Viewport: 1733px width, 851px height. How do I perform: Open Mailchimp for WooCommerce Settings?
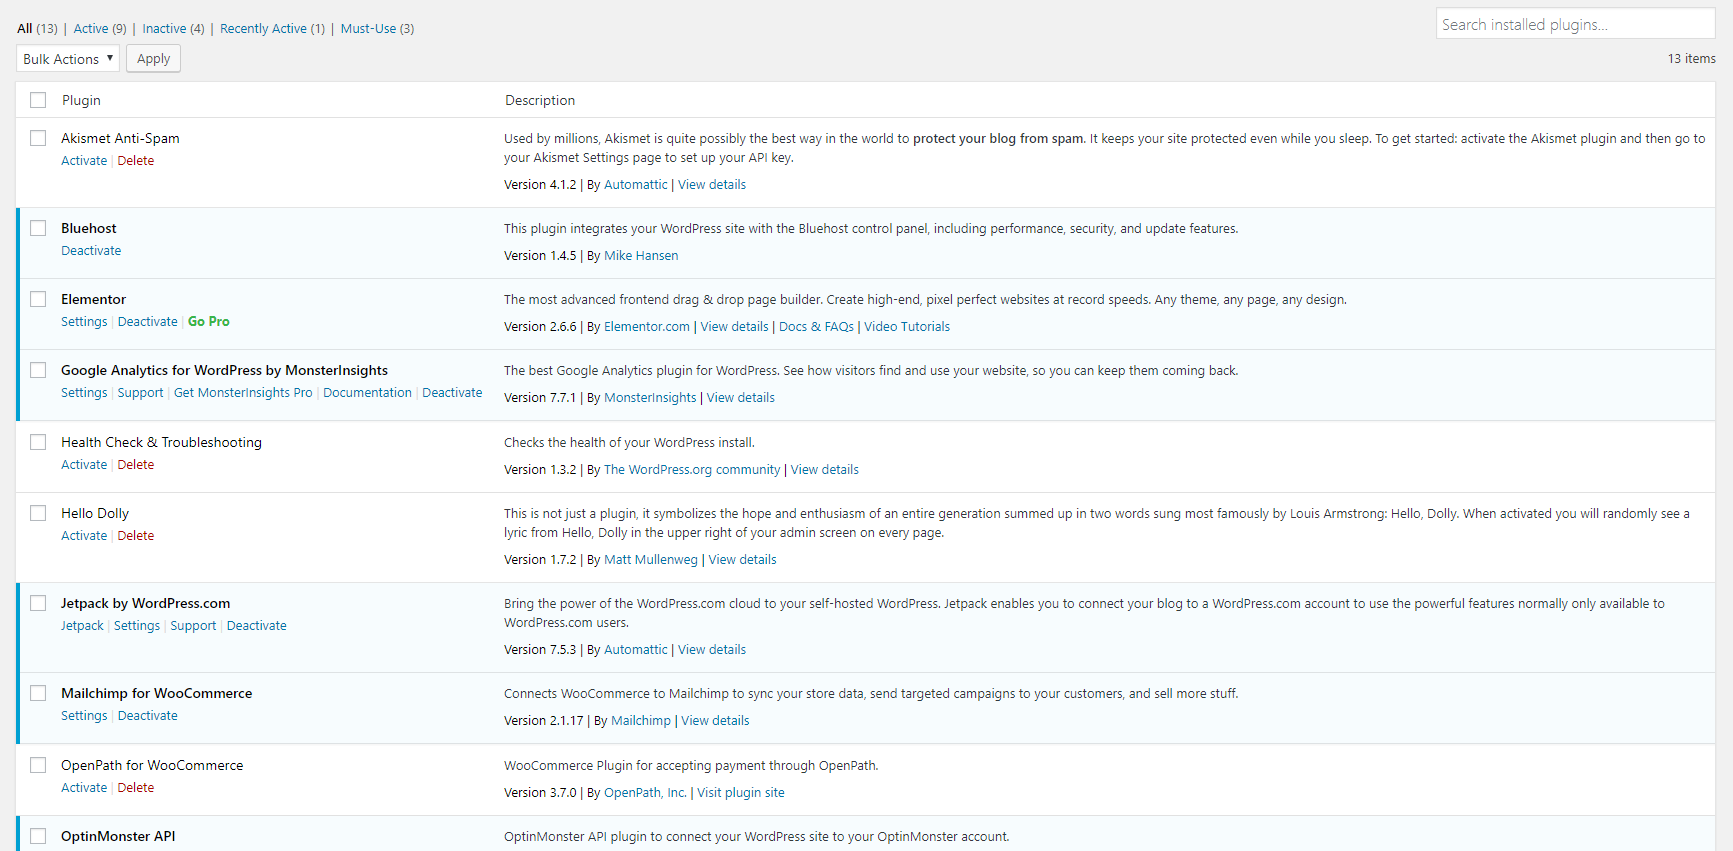pyautogui.click(x=84, y=716)
